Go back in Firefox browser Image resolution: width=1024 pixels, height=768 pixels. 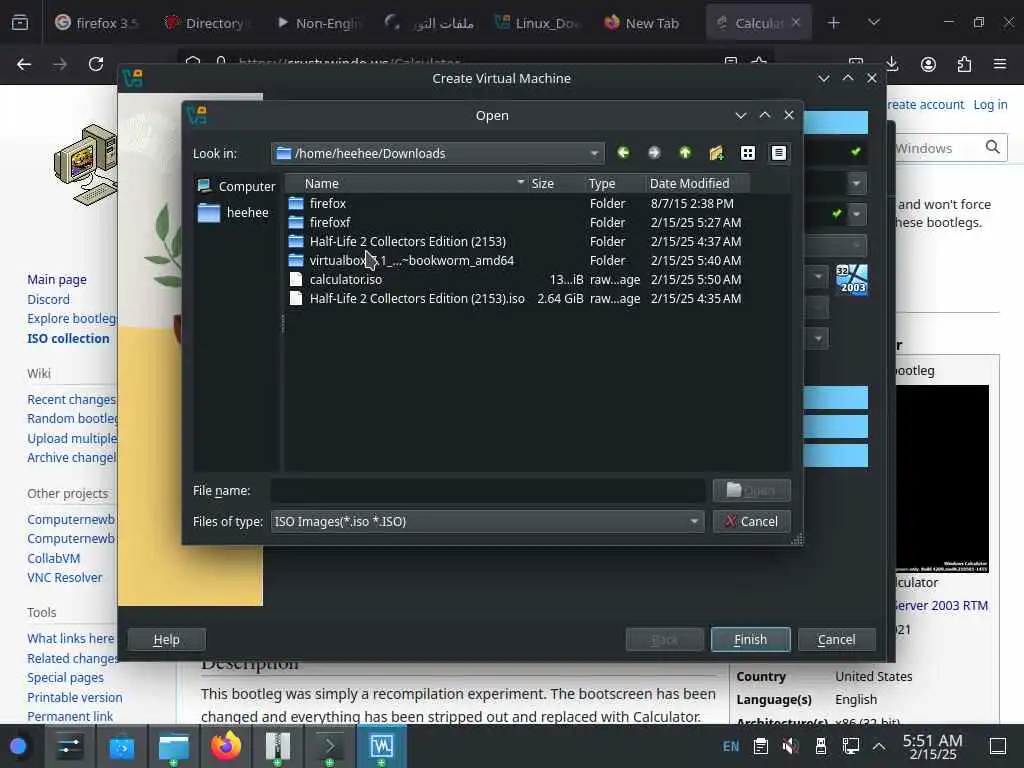[24, 64]
